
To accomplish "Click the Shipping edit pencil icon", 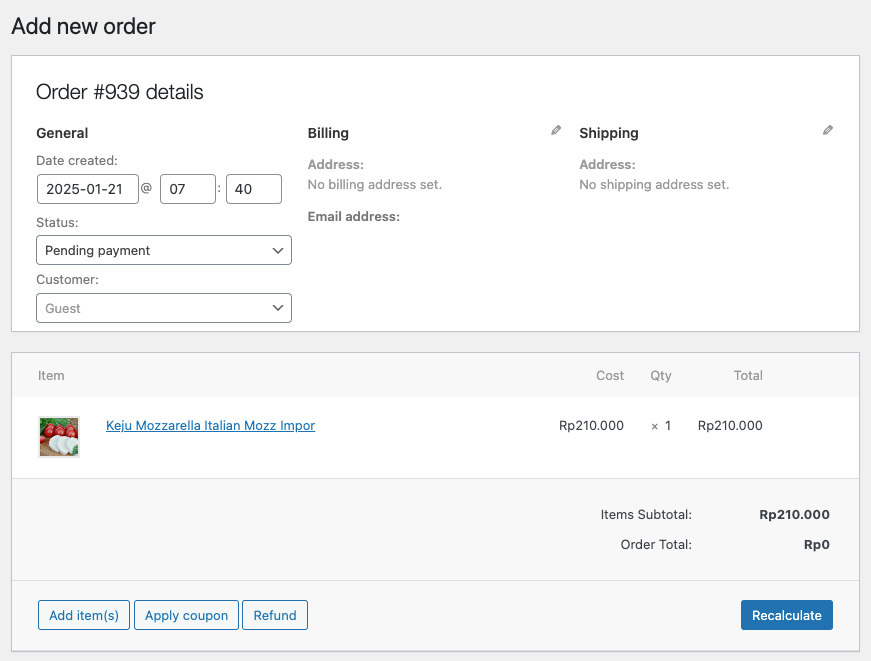I will pyautogui.click(x=828, y=130).
